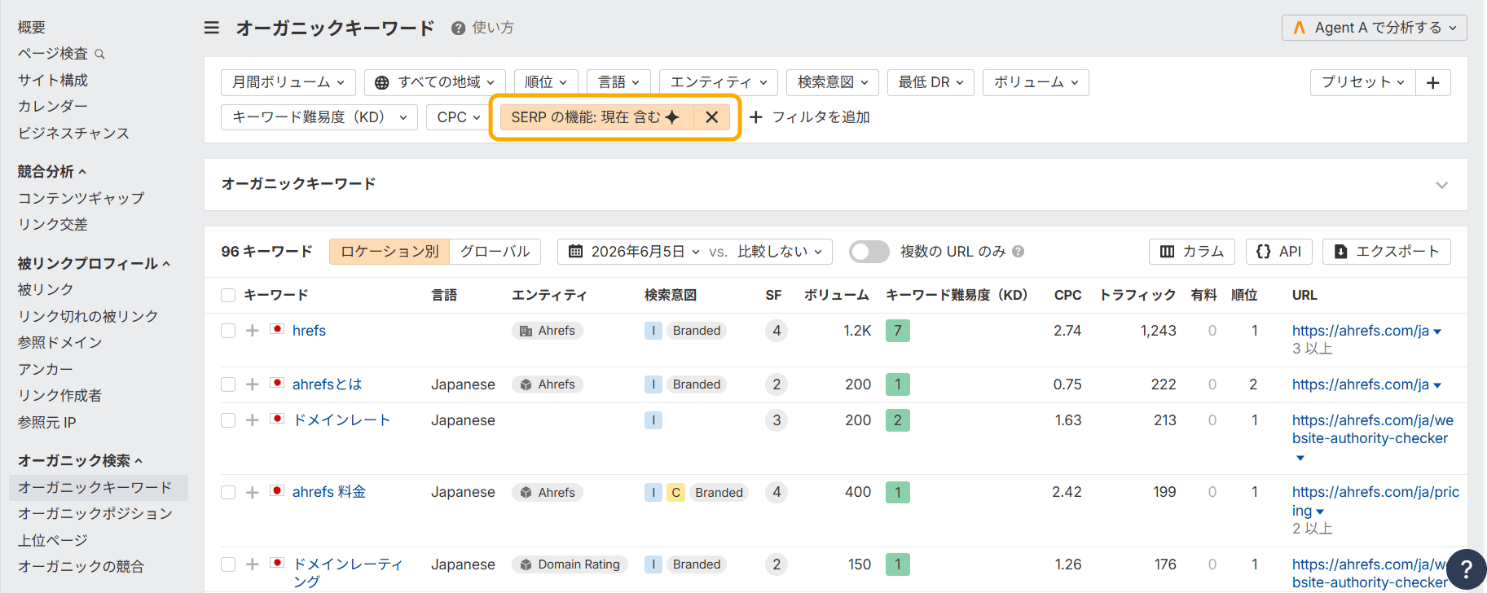The image size is (1487, 593).
Task: Edit the SERP の機能 filter chip
Action: point(596,117)
